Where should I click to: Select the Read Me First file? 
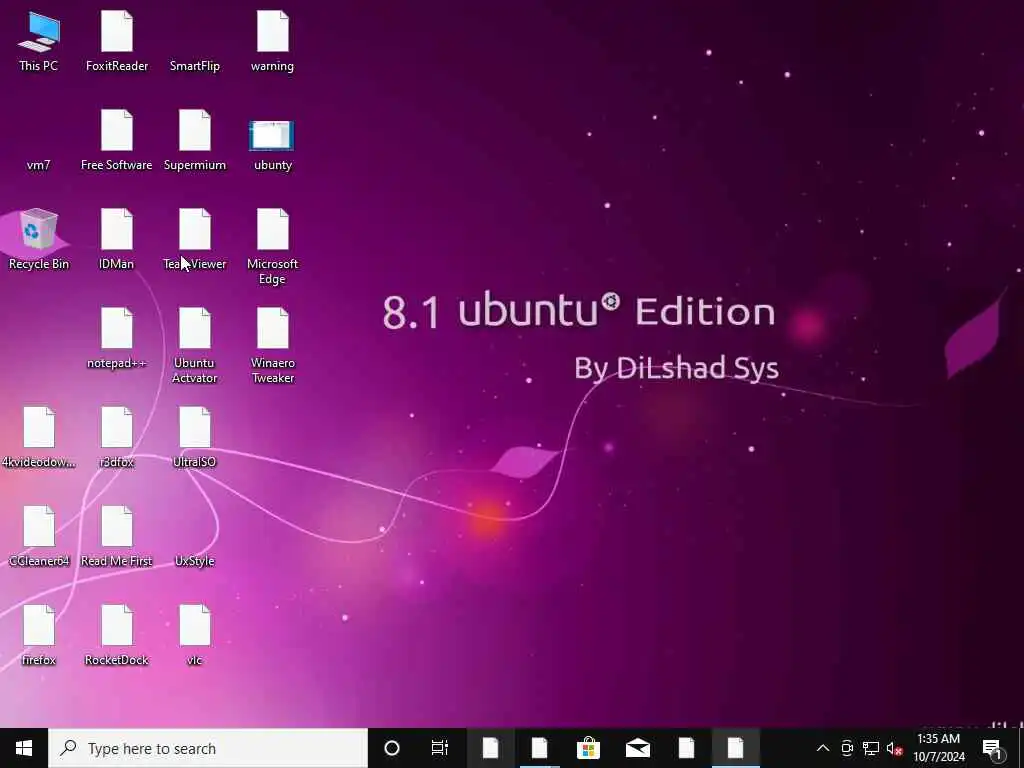point(117,537)
